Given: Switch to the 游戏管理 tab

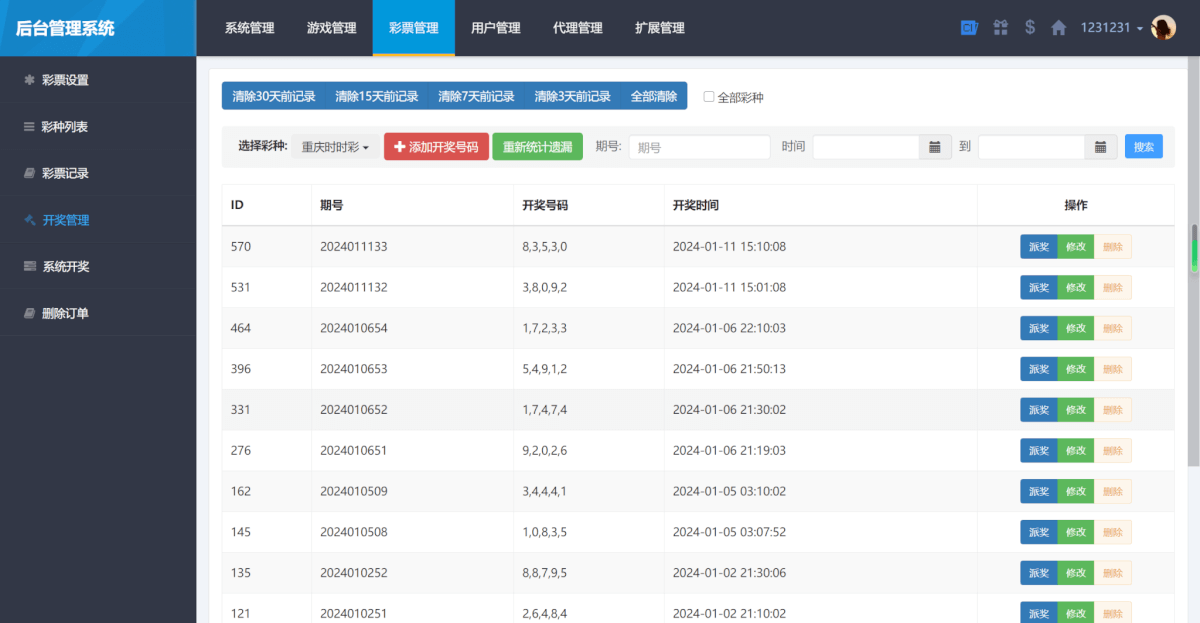Looking at the screenshot, I should [x=331, y=28].
